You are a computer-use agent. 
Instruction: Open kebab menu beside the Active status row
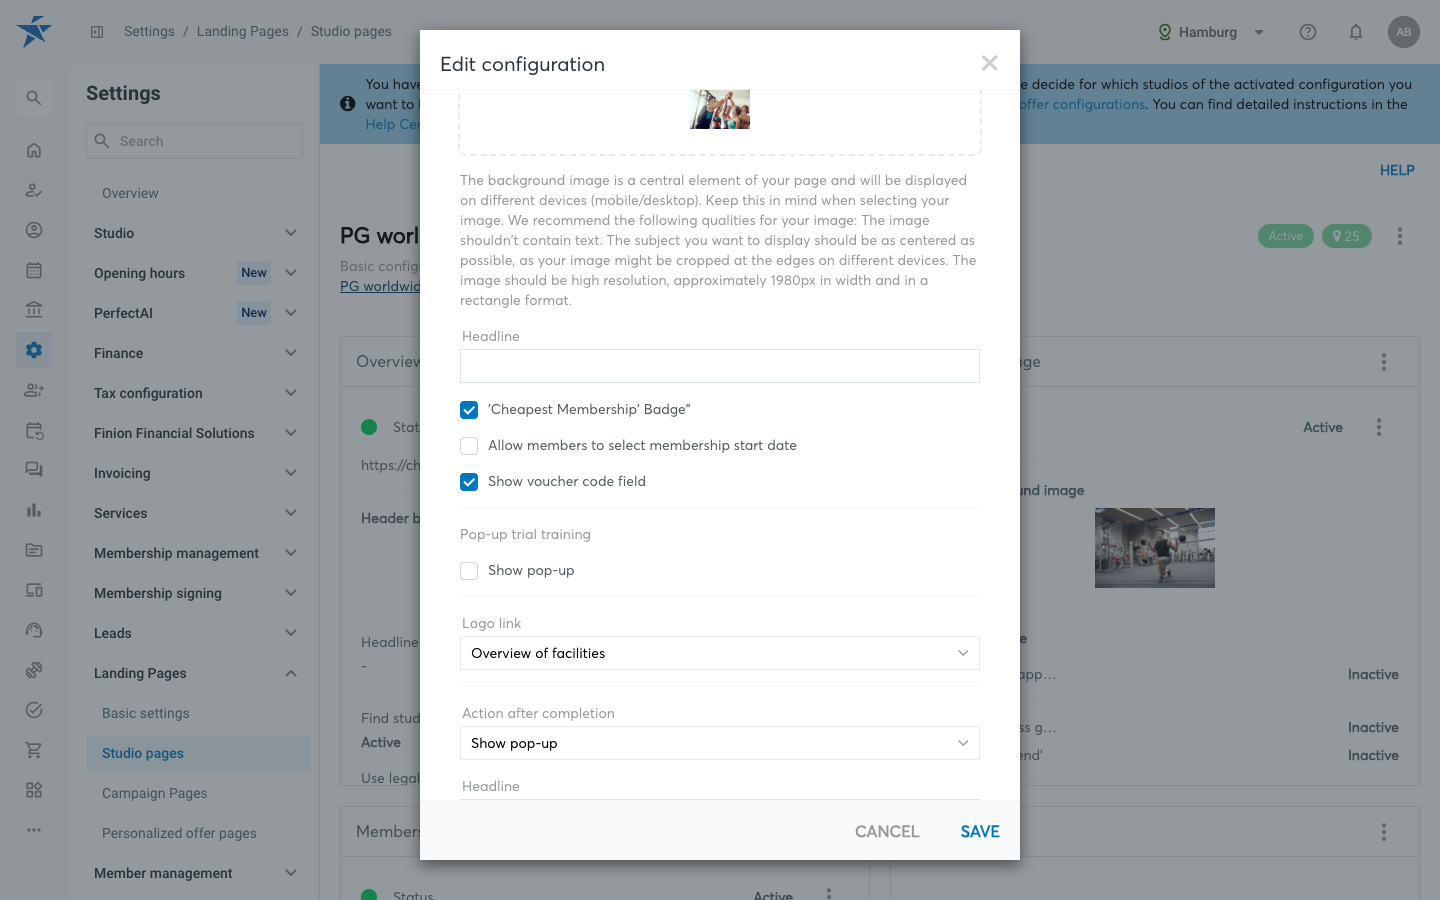pyautogui.click(x=1379, y=427)
